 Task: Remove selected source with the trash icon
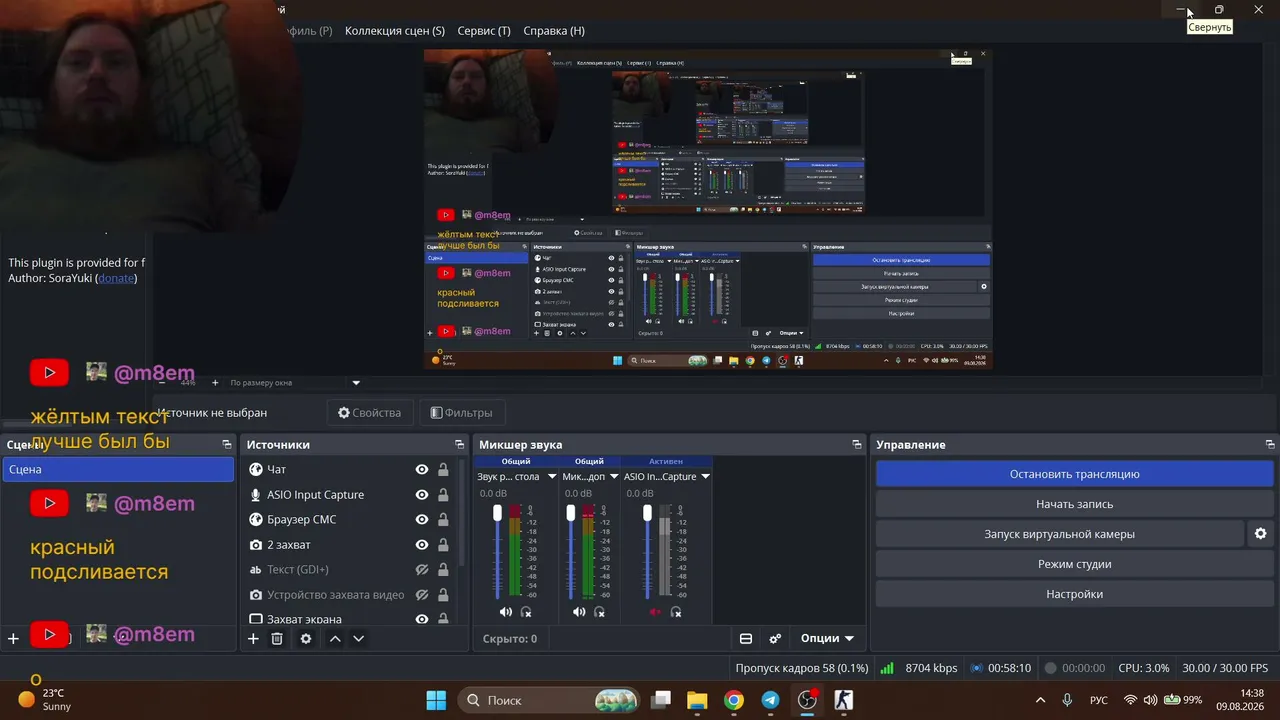click(277, 639)
